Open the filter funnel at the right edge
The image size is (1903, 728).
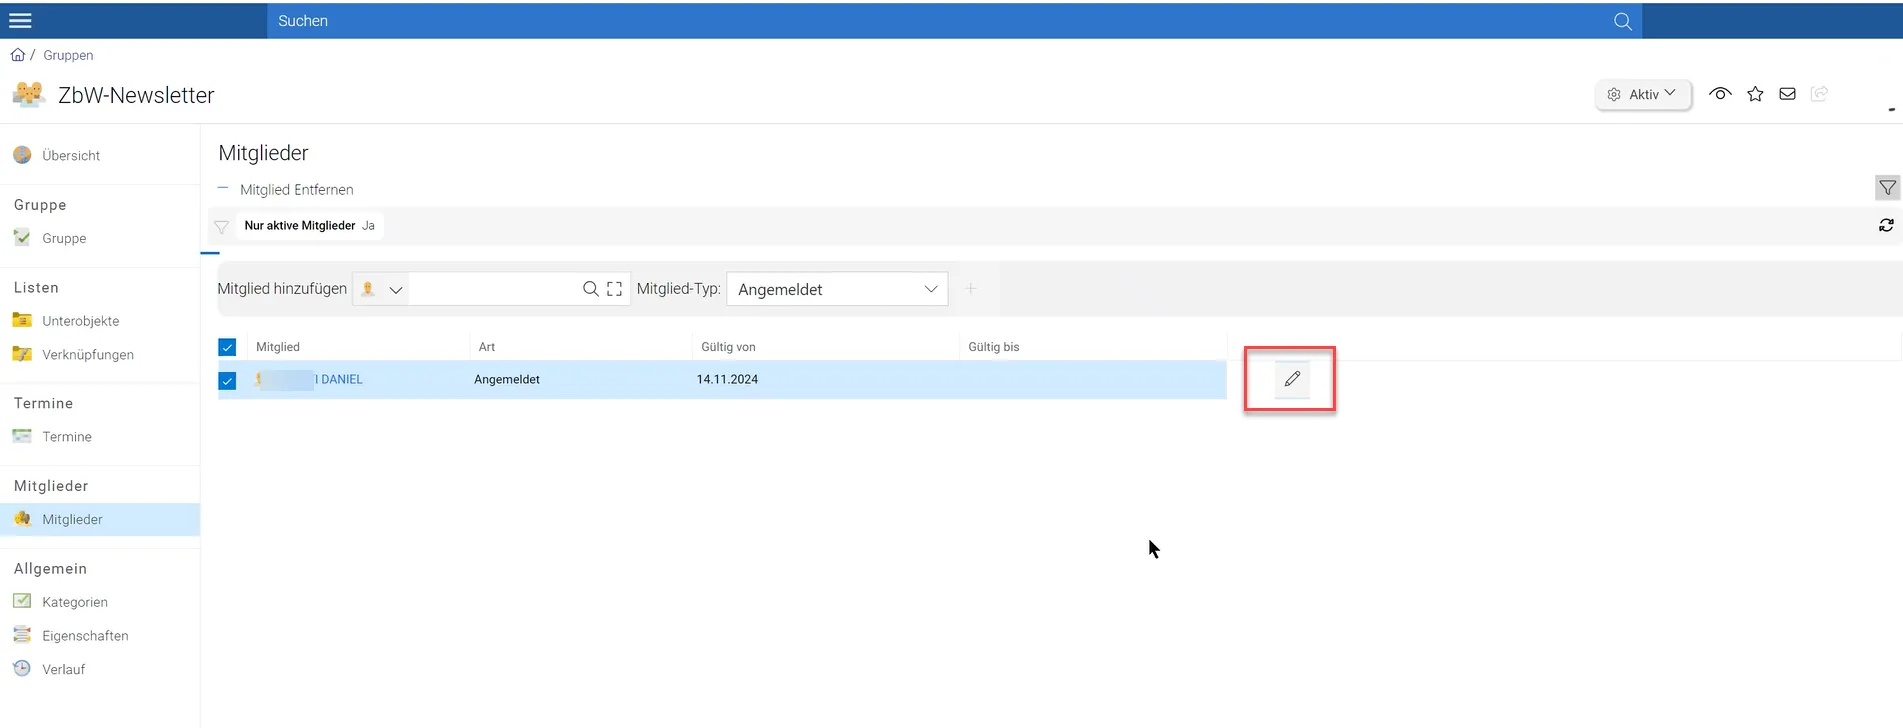tap(1887, 187)
